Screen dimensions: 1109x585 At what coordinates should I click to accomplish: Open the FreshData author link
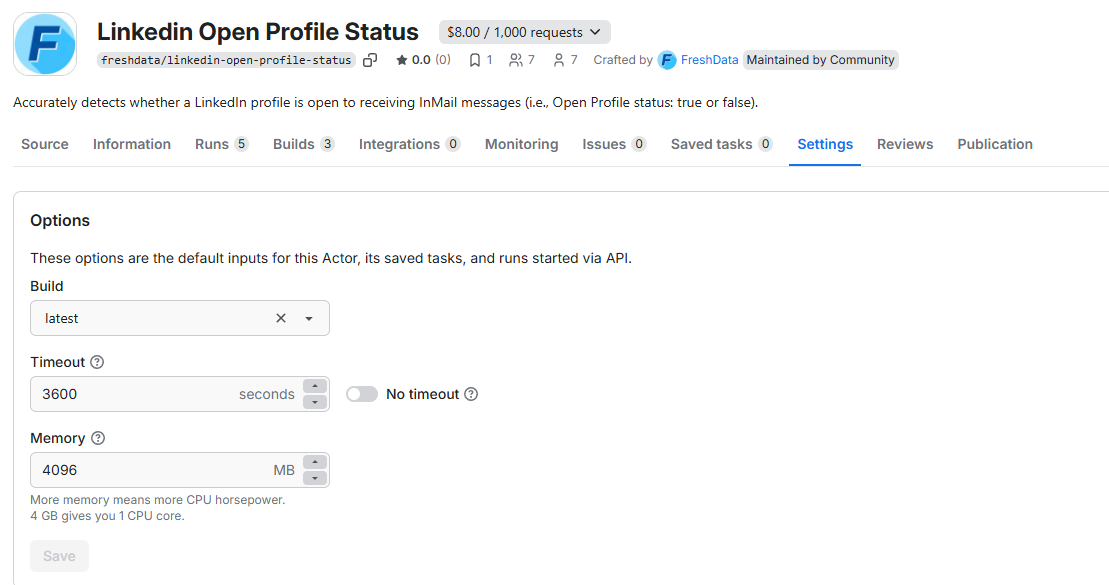[x=709, y=60]
